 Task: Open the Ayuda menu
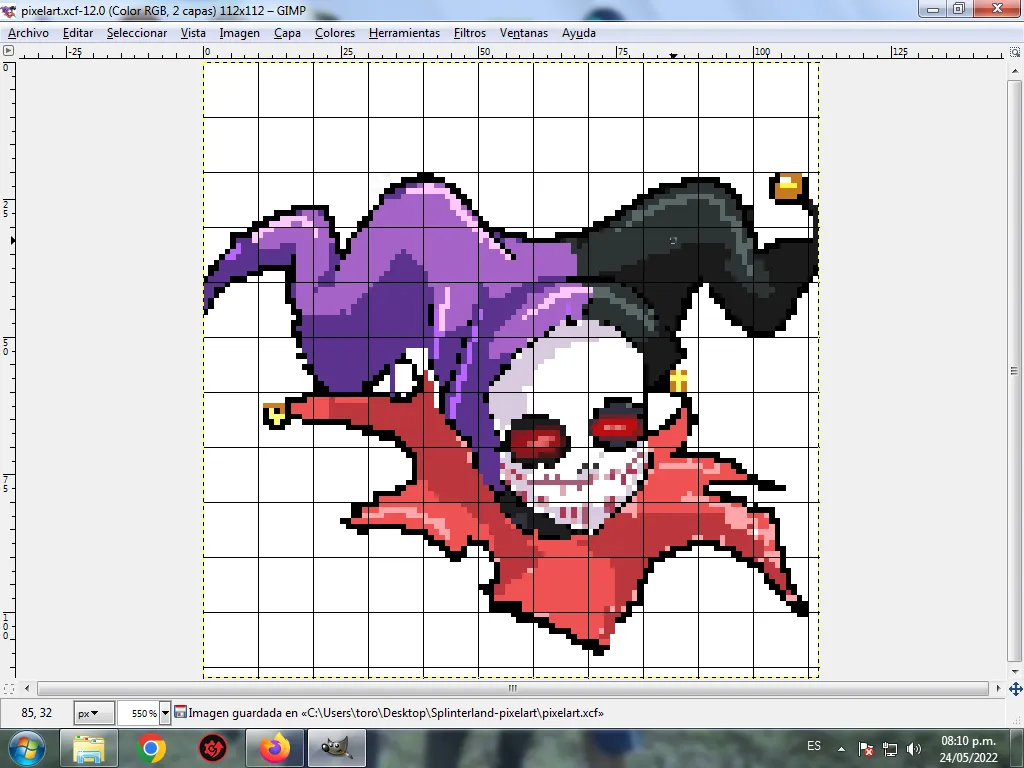pyautogui.click(x=579, y=33)
